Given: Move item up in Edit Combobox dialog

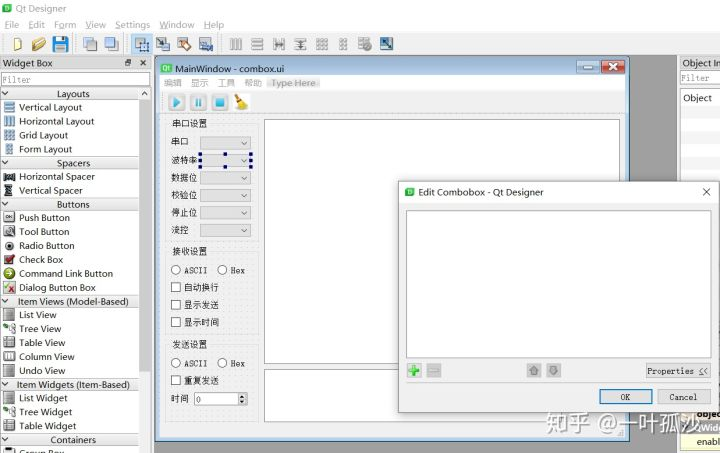Looking at the screenshot, I should coord(534,370).
